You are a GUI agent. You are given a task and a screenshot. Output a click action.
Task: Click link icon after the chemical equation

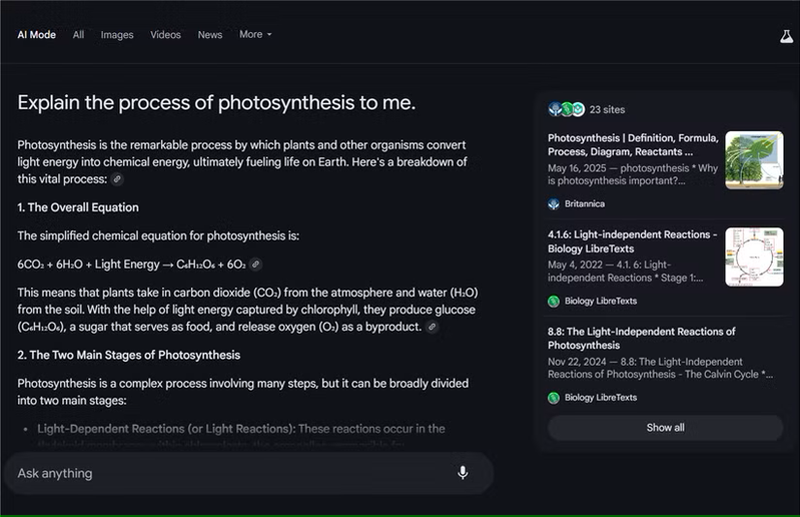pos(256,264)
